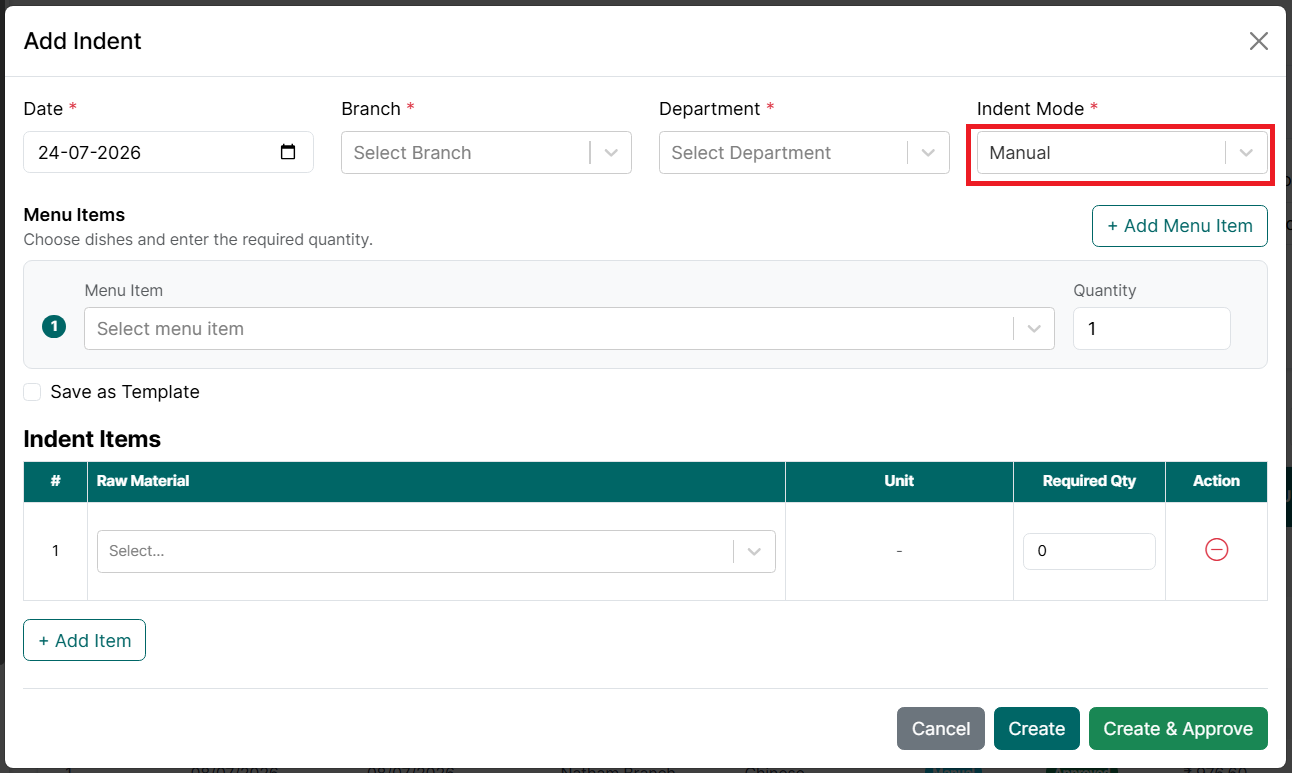This screenshot has height=773, width=1292.
Task: Close the Add Indent dialog
Action: (1258, 41)
